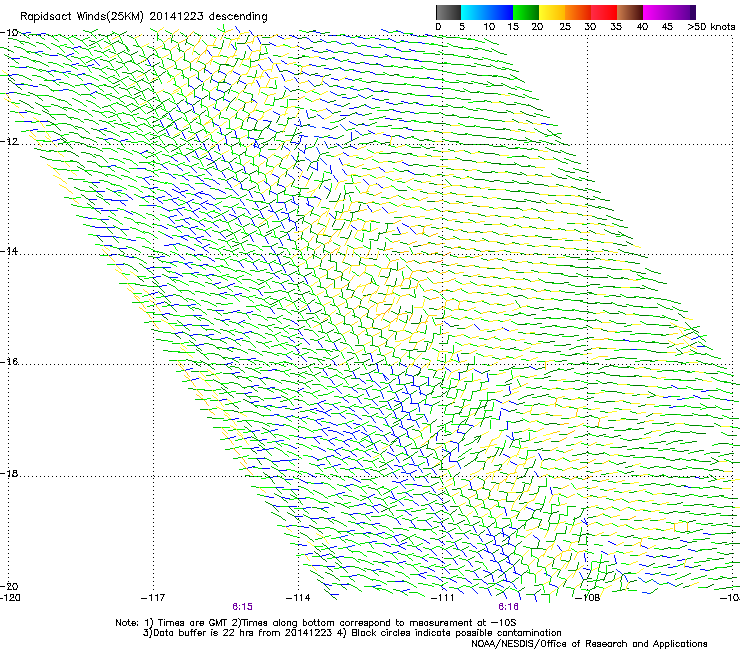Click the orange 25-30 knots color segment
The image size is (740, 650).
(578, 12)
